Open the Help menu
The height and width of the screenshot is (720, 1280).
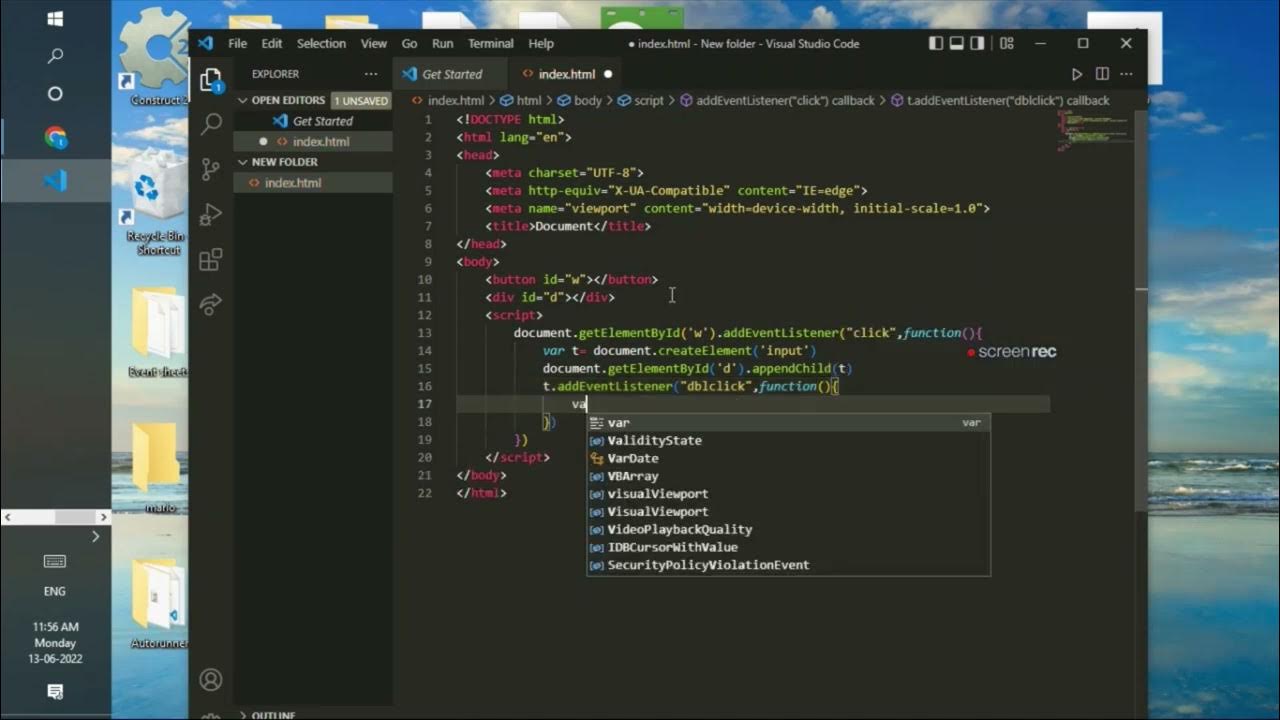pos(541,43)
